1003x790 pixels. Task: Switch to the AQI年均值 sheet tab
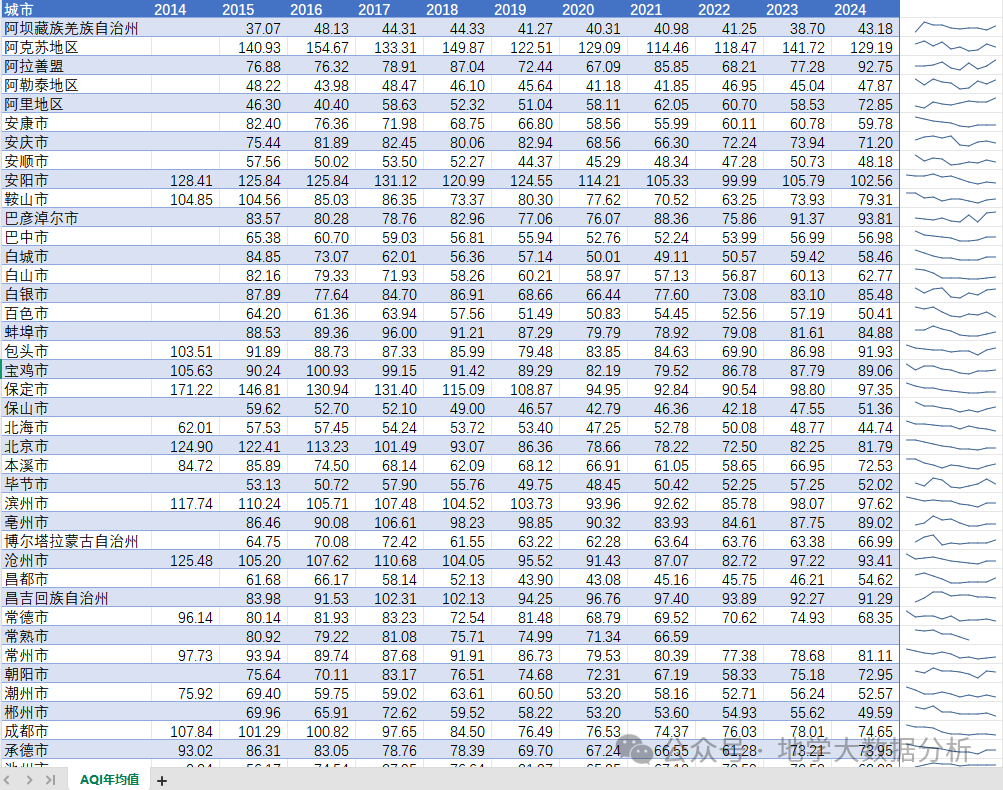(x=109, y=779)
